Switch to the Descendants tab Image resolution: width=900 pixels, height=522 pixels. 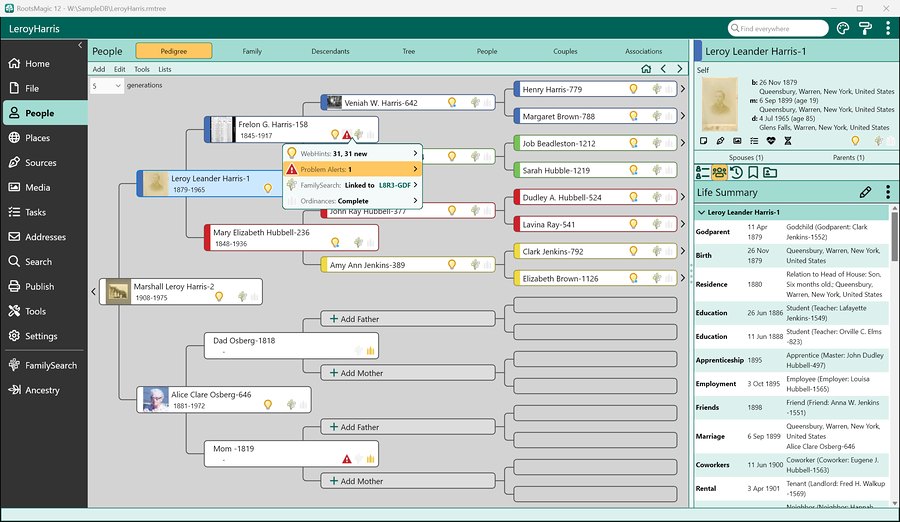(330, 51)
